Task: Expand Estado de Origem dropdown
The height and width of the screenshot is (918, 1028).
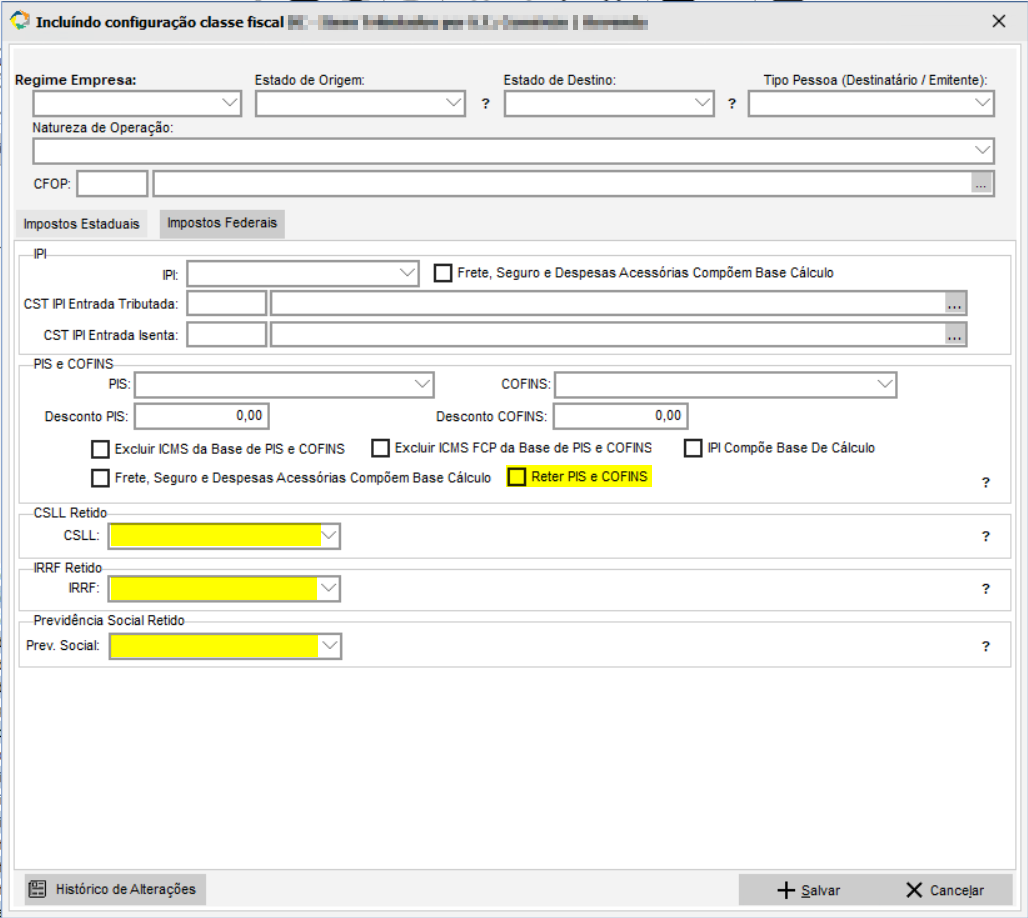Action: tap(360, 104)
